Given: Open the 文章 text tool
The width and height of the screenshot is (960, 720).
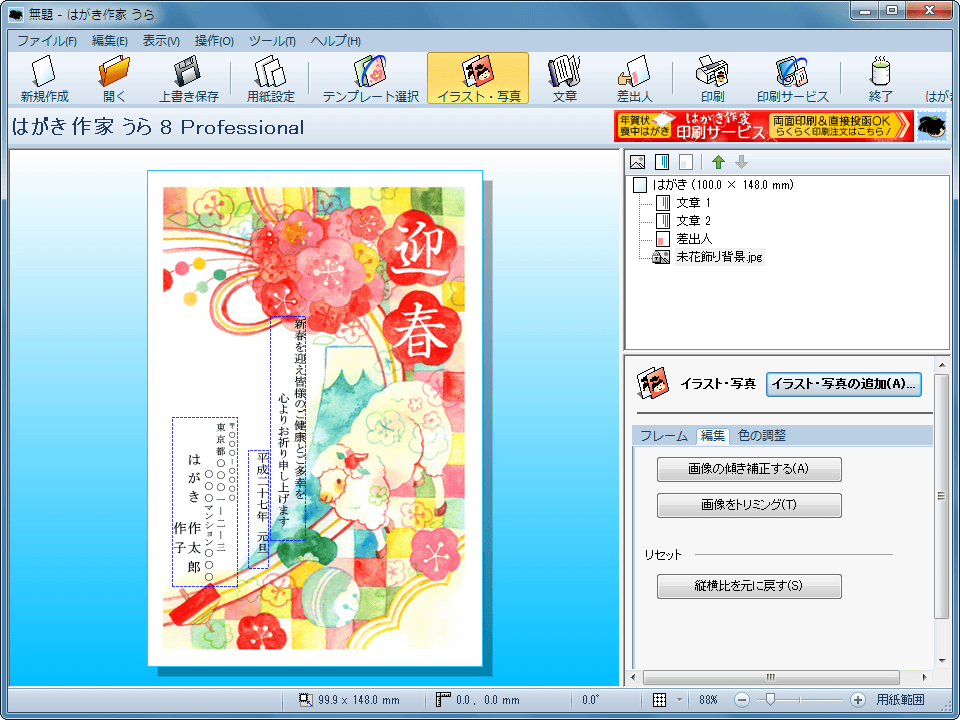Looking at the screenshot, I should tap(564, 78).
